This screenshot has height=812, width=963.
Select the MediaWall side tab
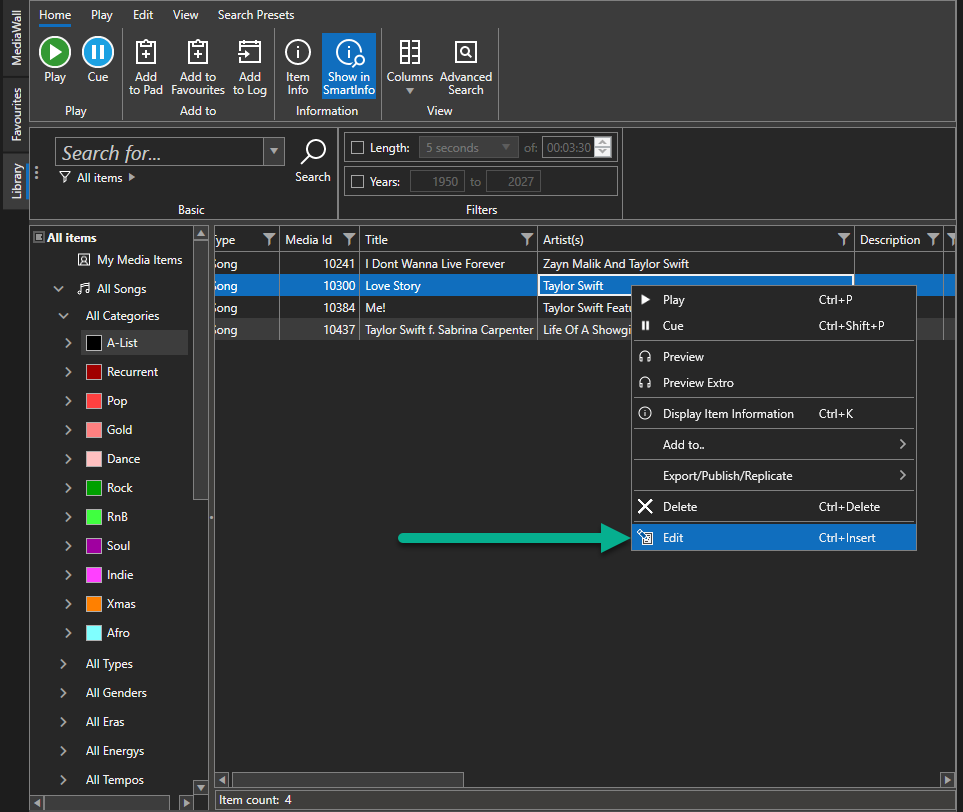pos(16,38)
